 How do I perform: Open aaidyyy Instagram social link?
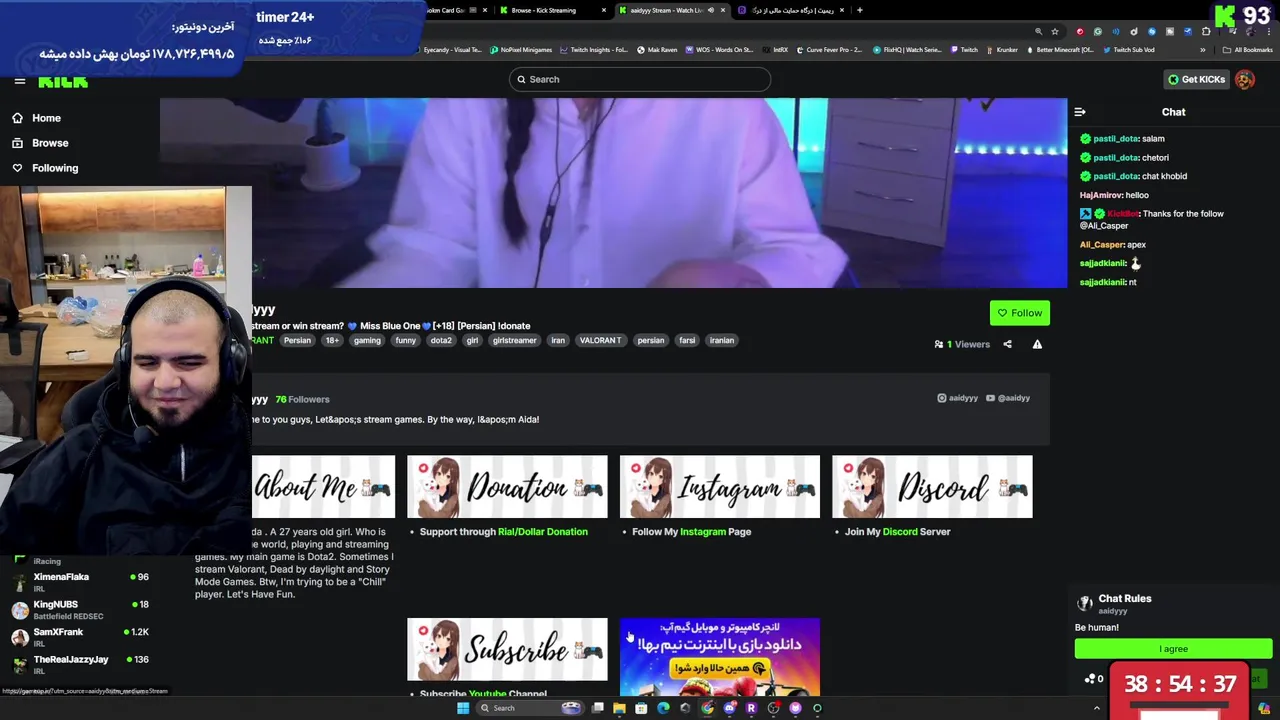[x=957, y=398]
